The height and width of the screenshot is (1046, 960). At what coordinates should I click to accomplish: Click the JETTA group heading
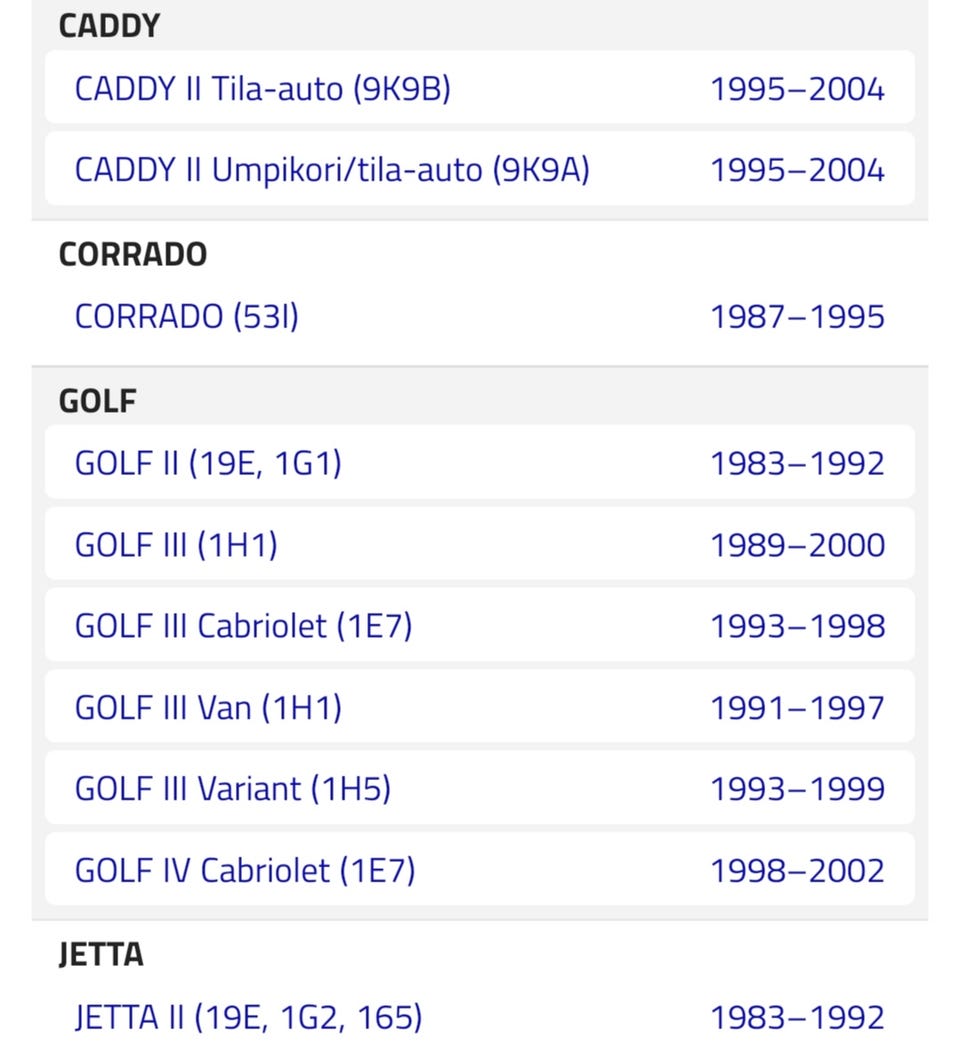[101, 955]
